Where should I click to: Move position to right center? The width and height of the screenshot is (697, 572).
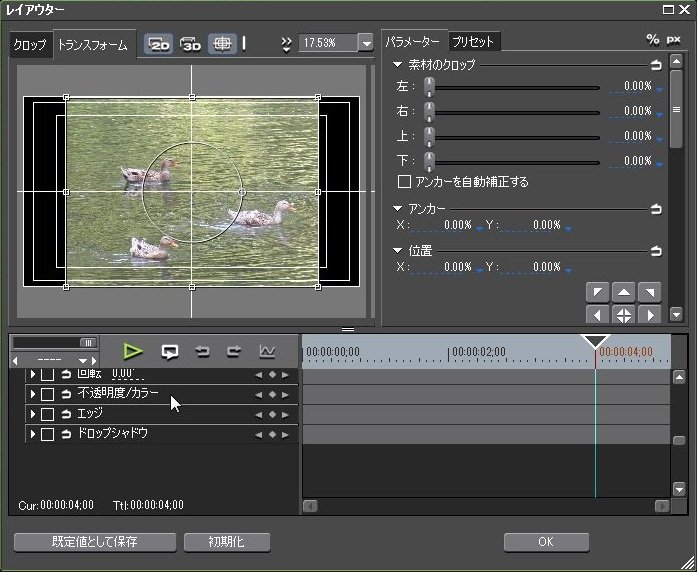(649, 315)
